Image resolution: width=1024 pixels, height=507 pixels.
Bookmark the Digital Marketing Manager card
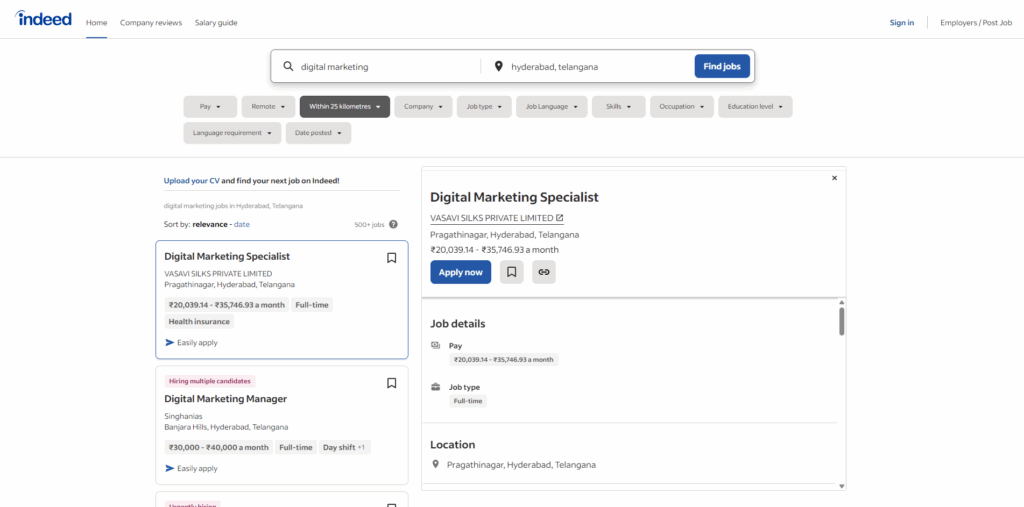[391, 384]
